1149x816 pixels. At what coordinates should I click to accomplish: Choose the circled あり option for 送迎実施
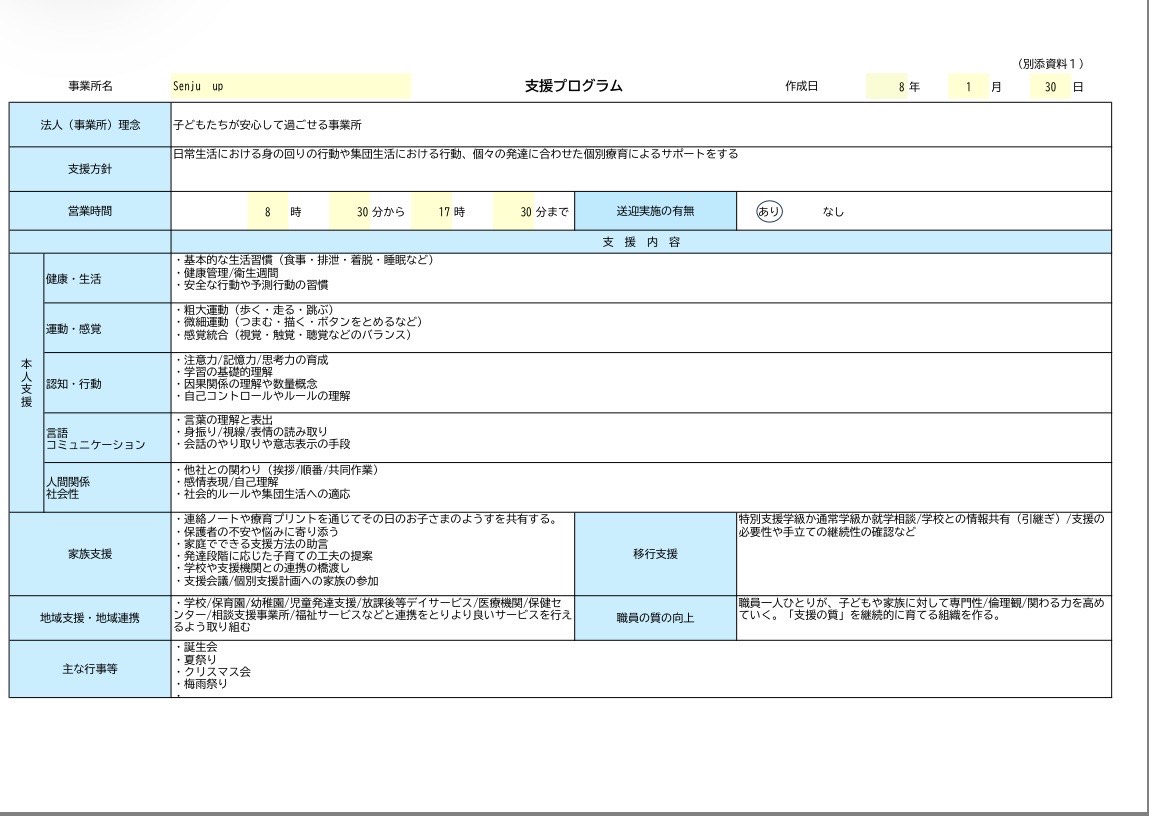tap(769, 212)
